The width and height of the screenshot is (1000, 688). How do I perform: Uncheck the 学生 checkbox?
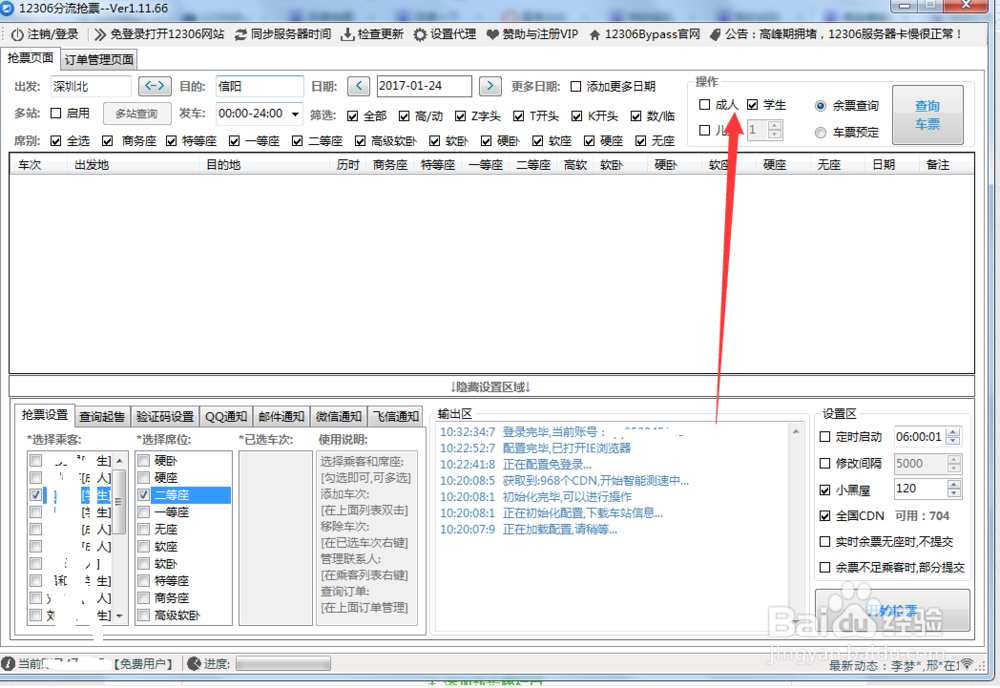(x=753, y=105)
